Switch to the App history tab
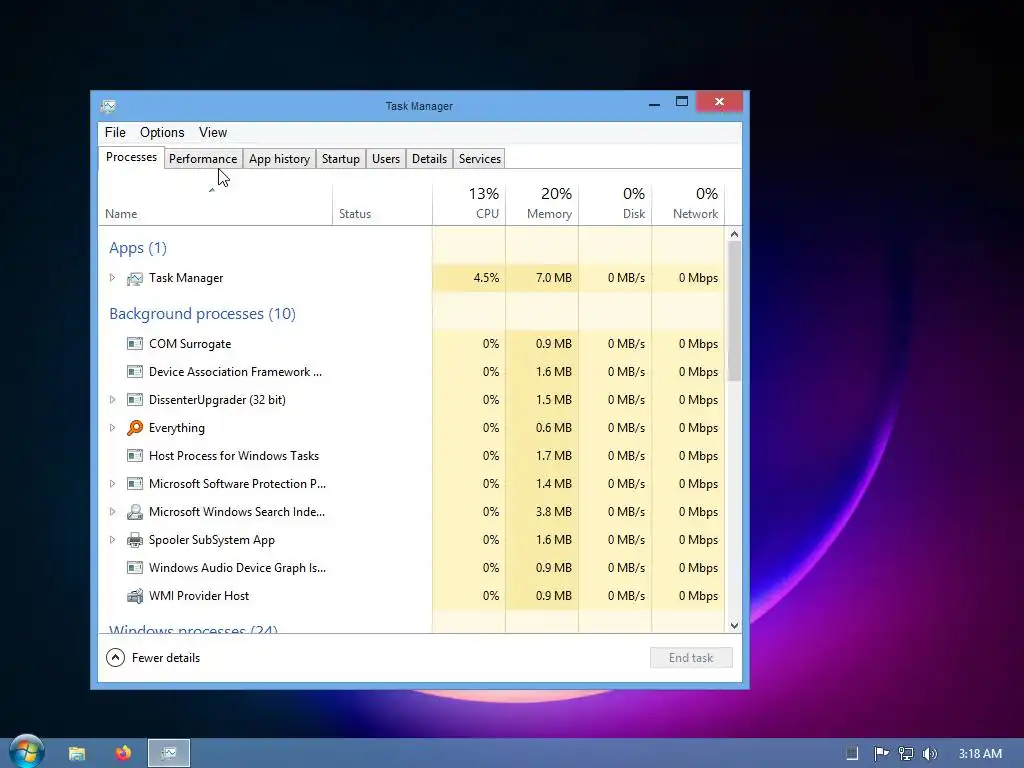The height and width of the screenshot is (768, 1024). 280,159
